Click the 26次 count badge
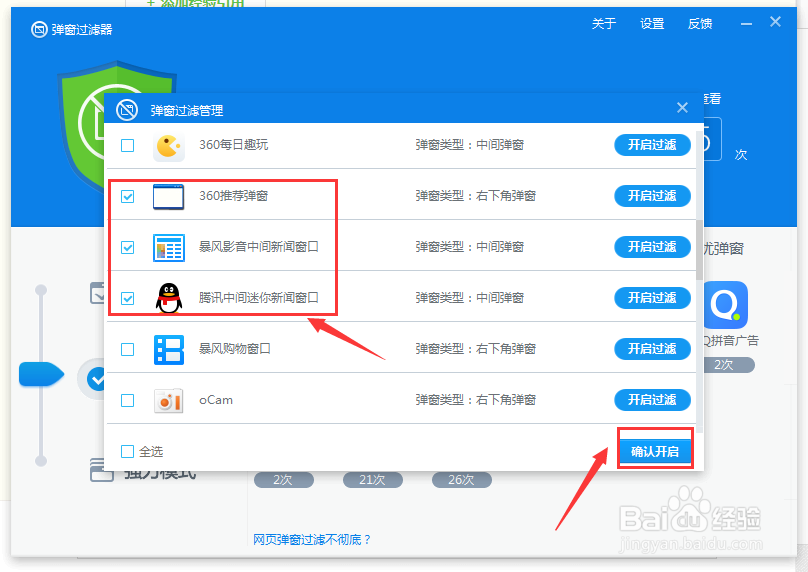Viewport: 808px width, 572px height. [462, 480]
